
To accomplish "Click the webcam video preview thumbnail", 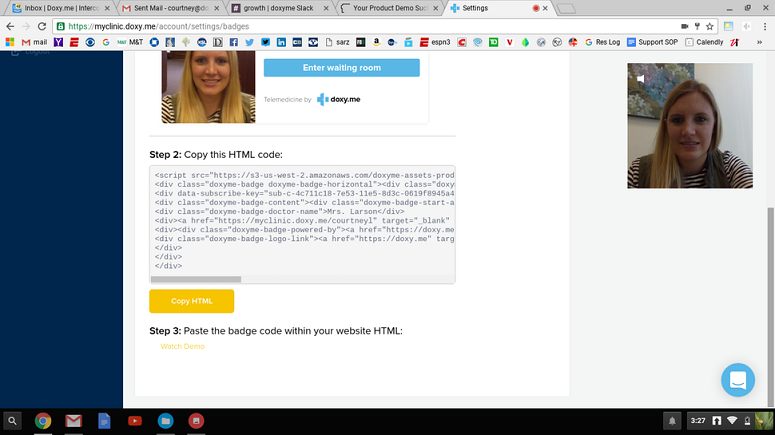I will [x=690, y=126].
